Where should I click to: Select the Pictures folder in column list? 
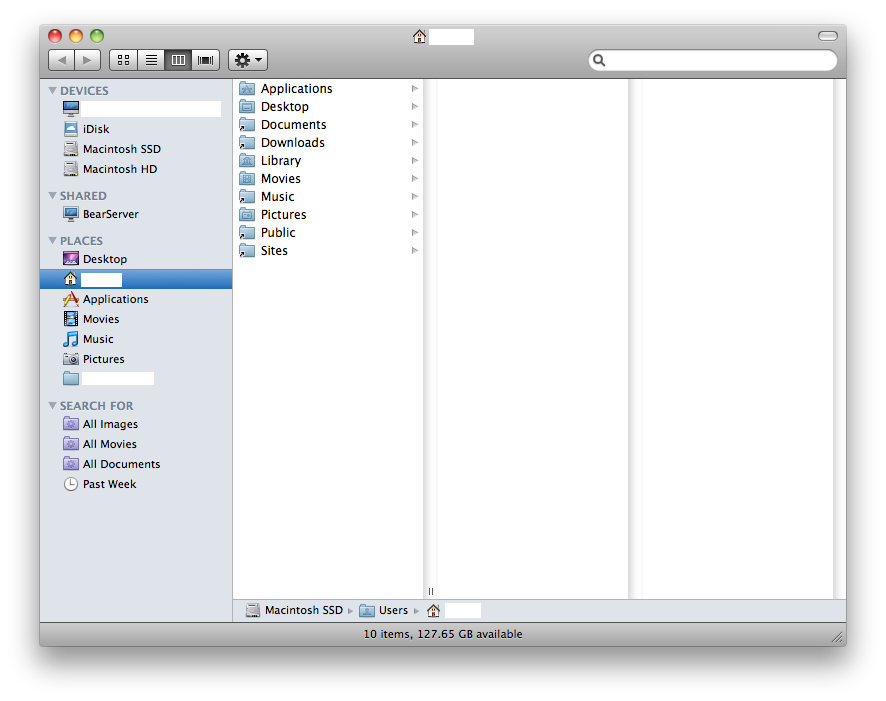[328, 215]
